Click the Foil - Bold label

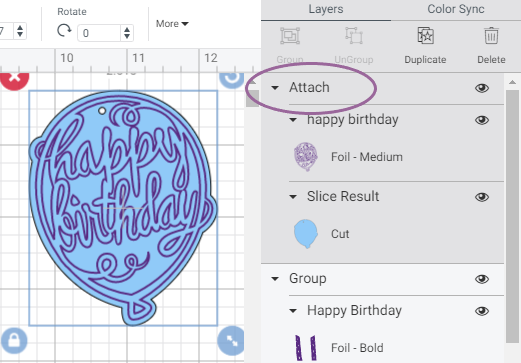(357, 348)
